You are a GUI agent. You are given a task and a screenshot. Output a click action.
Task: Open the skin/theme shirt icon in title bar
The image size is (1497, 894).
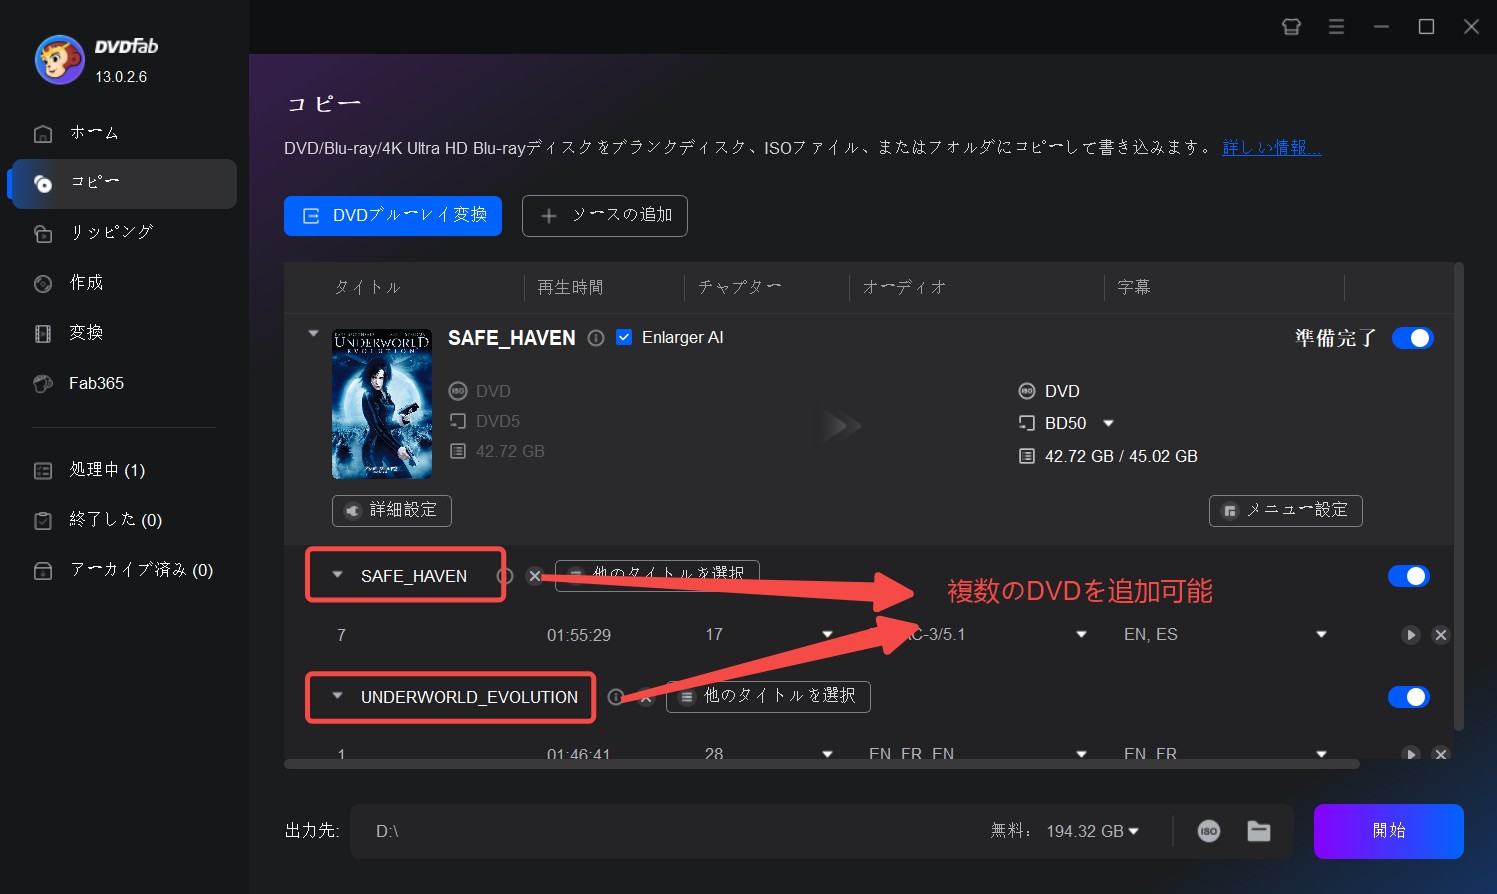[x=1291, y=27]
